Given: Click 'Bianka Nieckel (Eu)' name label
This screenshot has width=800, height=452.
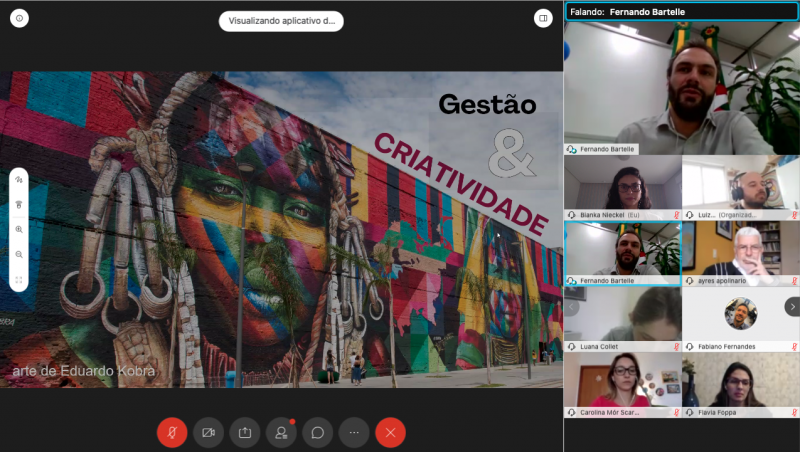Looking at the screenshot, I should pos(610,215).
